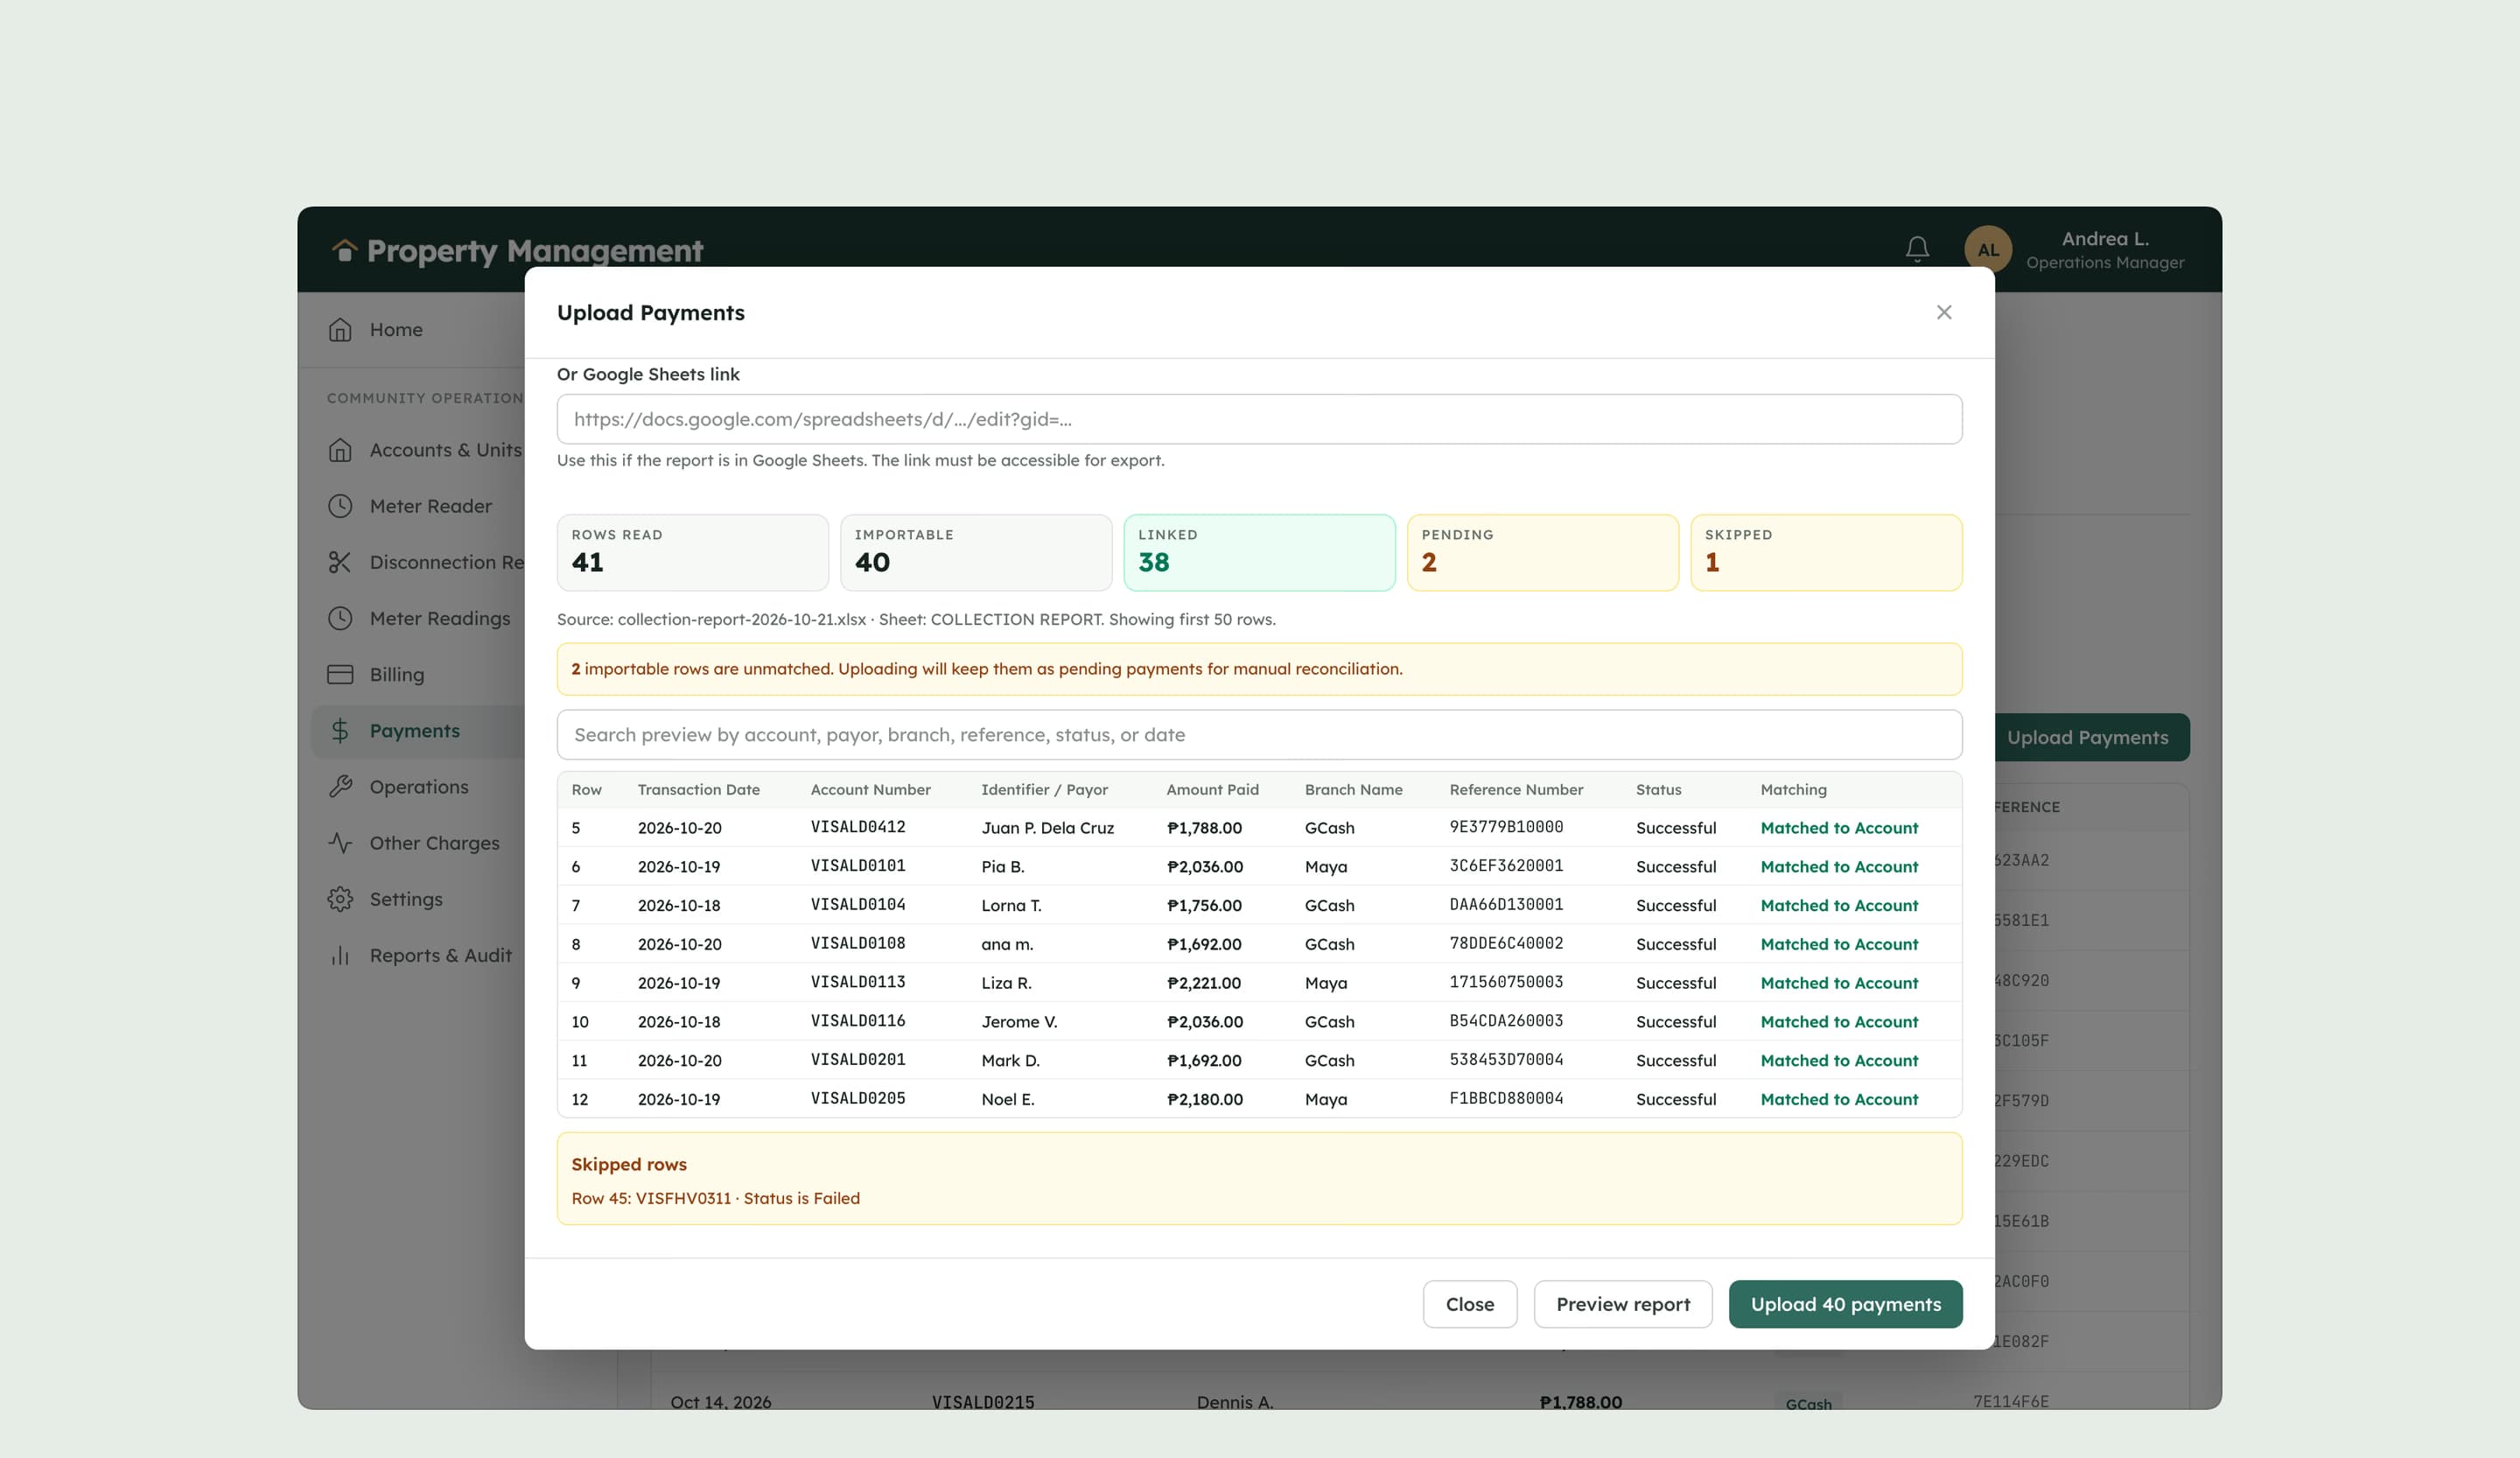Screen dimensions: 2520x1458
Task: Click the Account Number column header
Action: pos(870,789)
